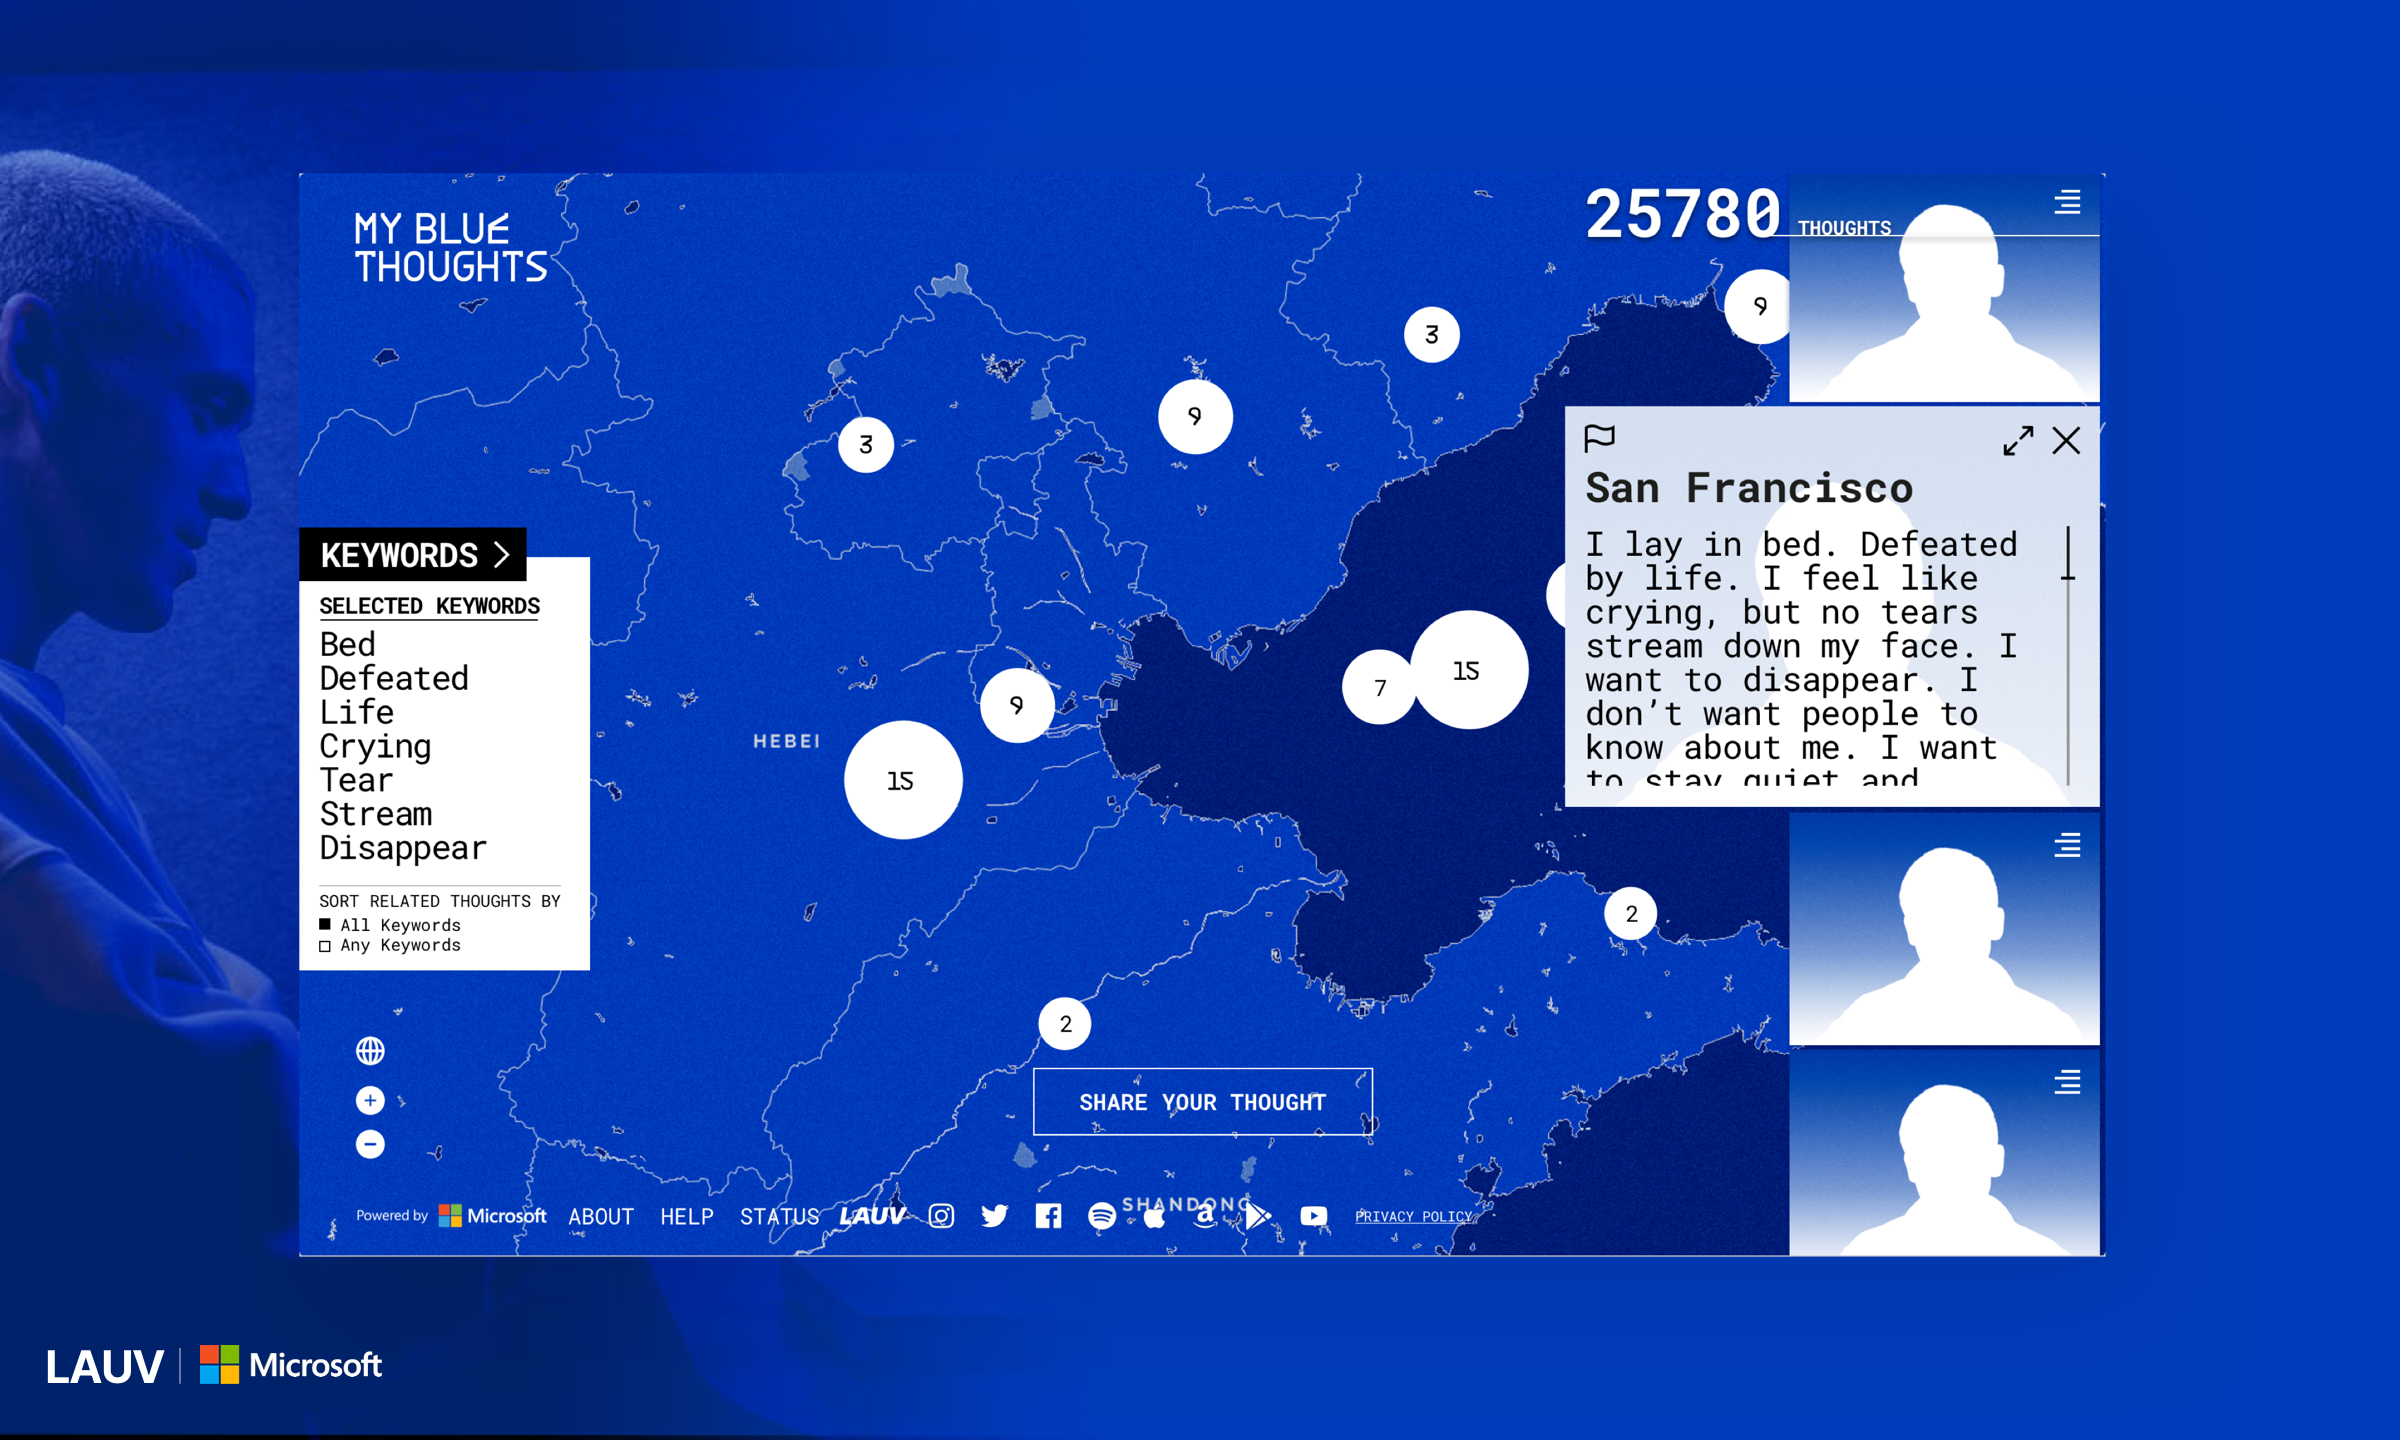Image resolution: width=2400 pixels, height=1440 pixels.
Task: Open the Spotify icon link
Action: click(x=1101, y=1215)
